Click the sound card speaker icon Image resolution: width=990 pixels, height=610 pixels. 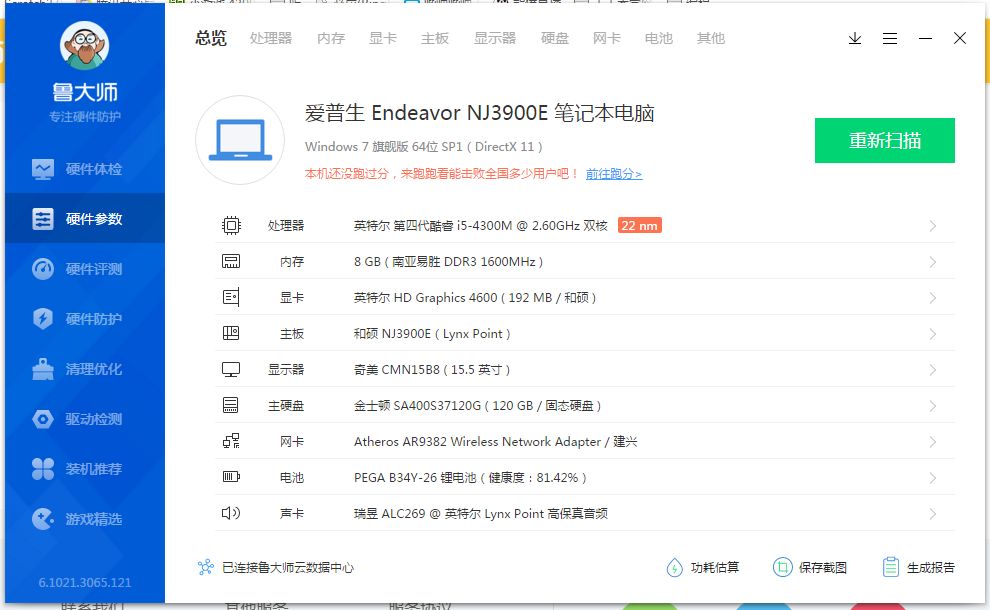231,513
